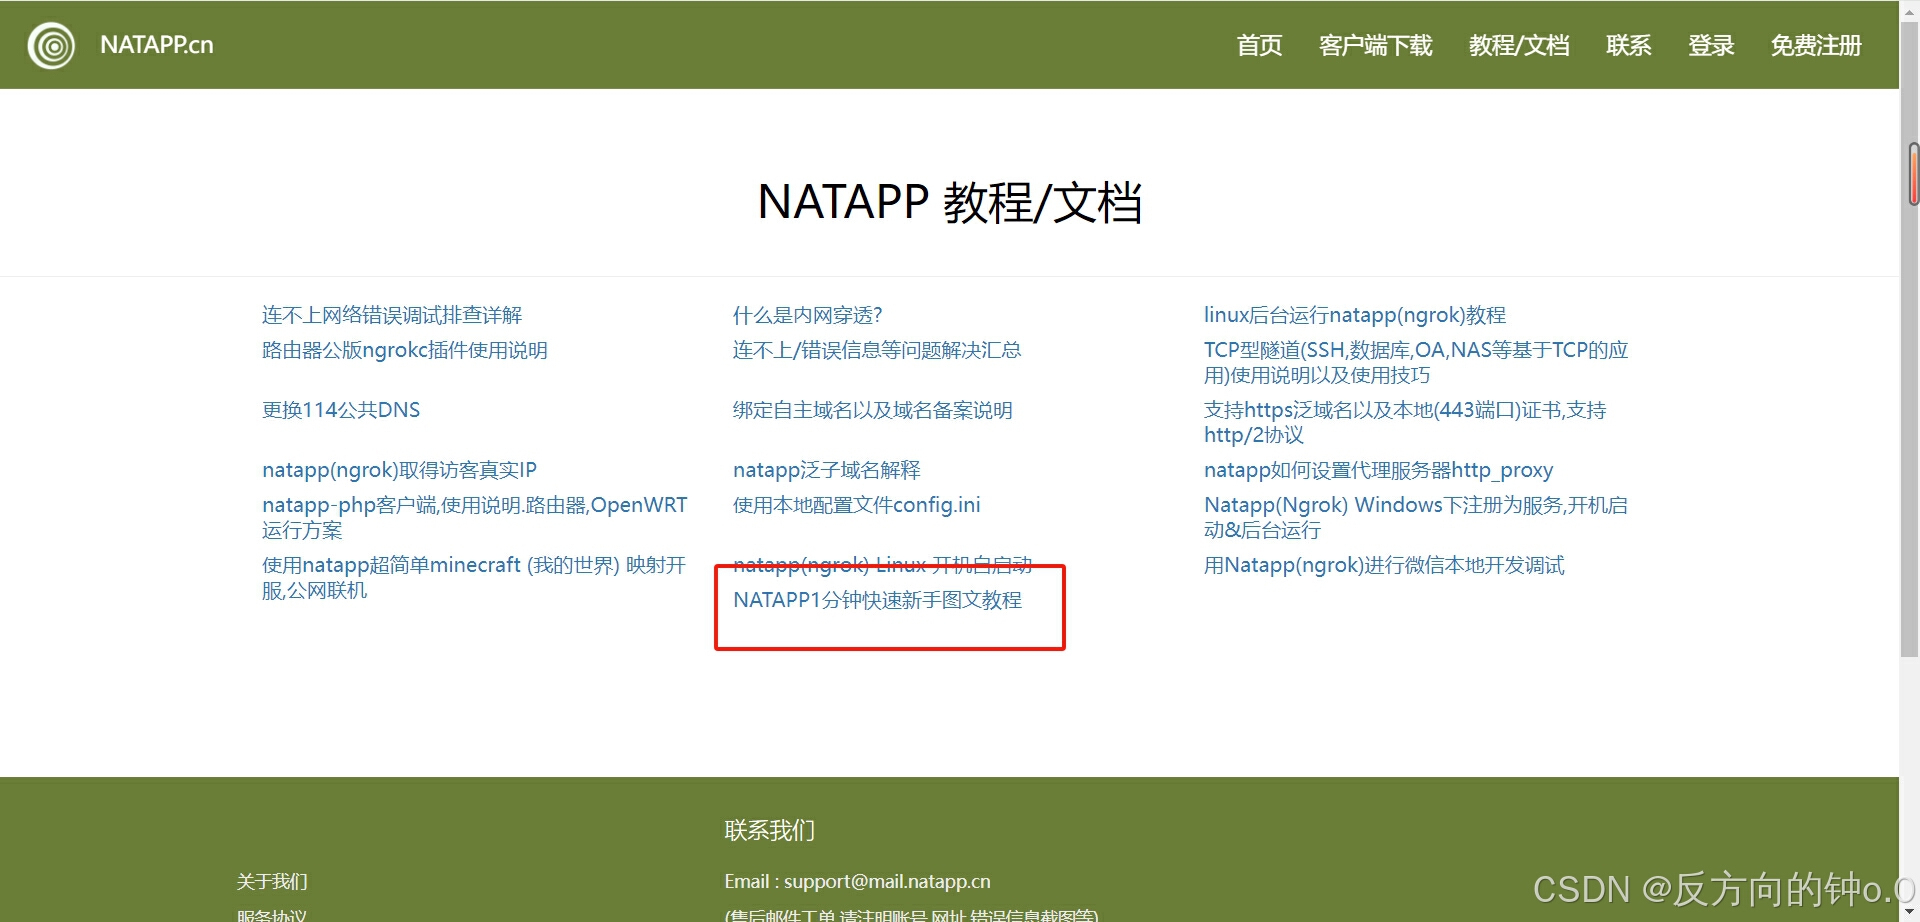
Task: Click the linux后台运行natapp(ngrok)教程 link
Action: (x=1354, y=315)
